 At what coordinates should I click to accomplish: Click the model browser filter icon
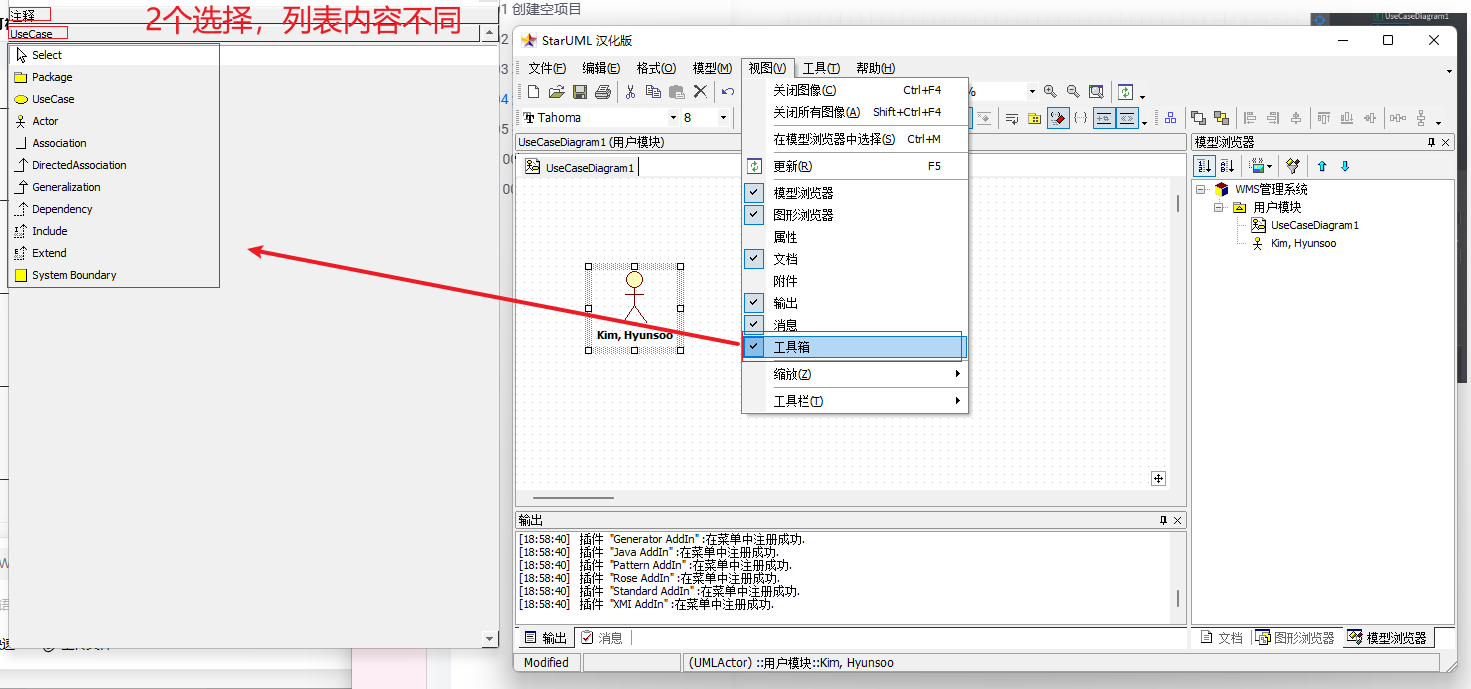coord(1293,166)
